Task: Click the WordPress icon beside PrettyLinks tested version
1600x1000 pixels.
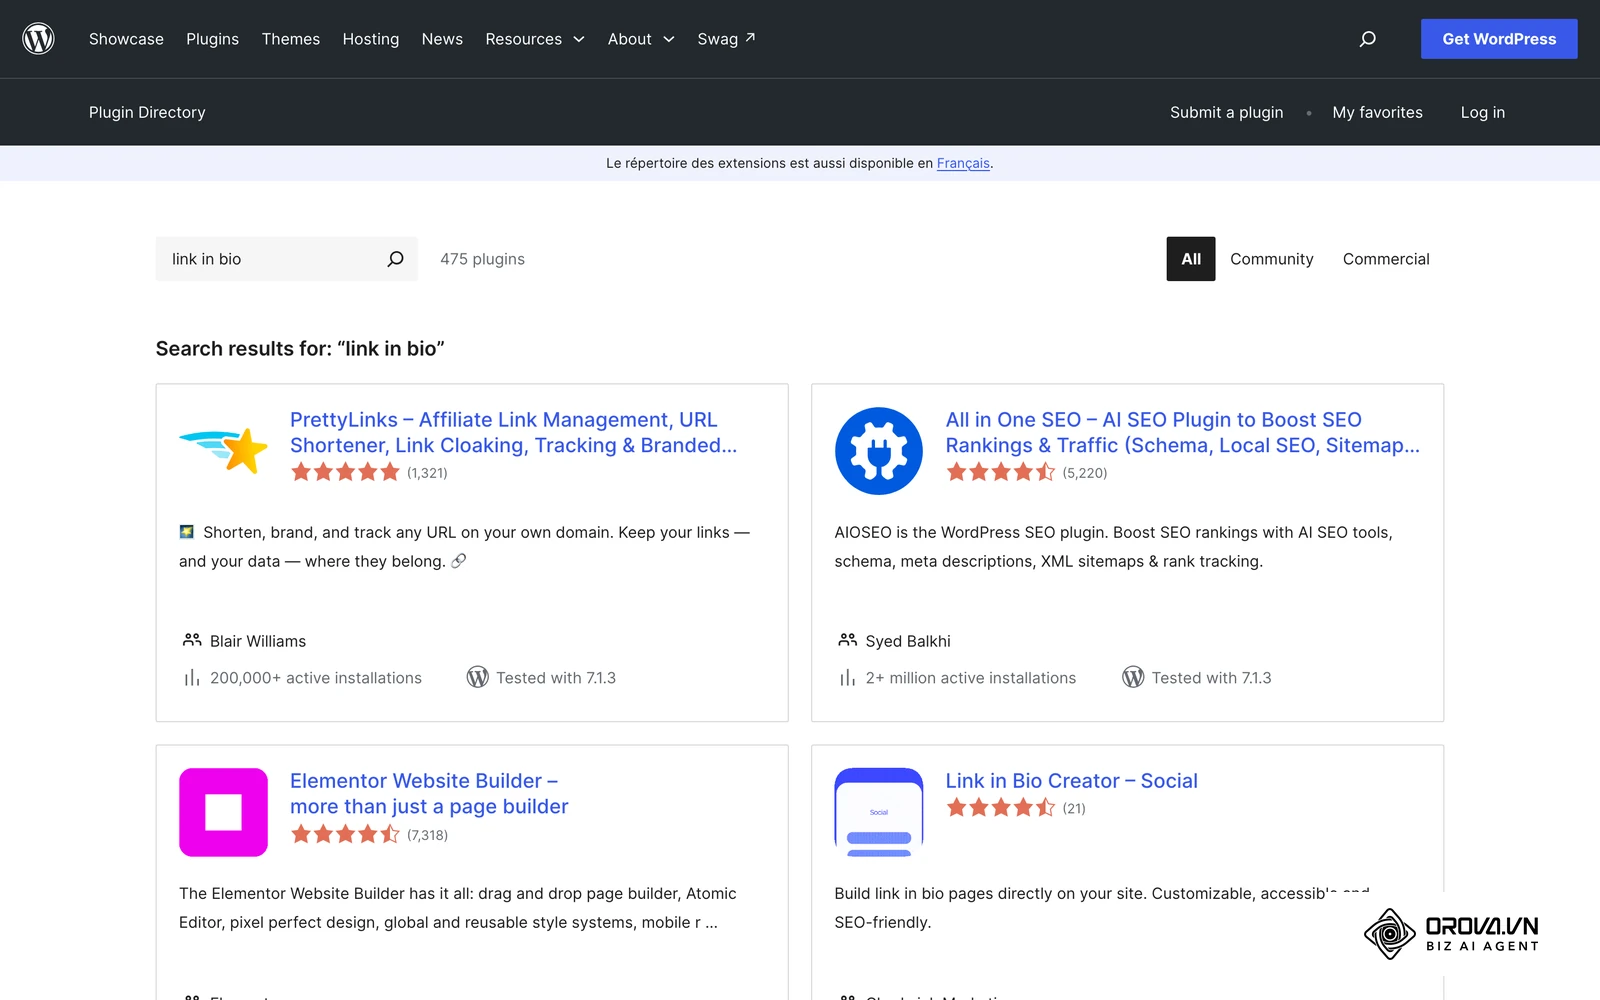Action: 477,677
